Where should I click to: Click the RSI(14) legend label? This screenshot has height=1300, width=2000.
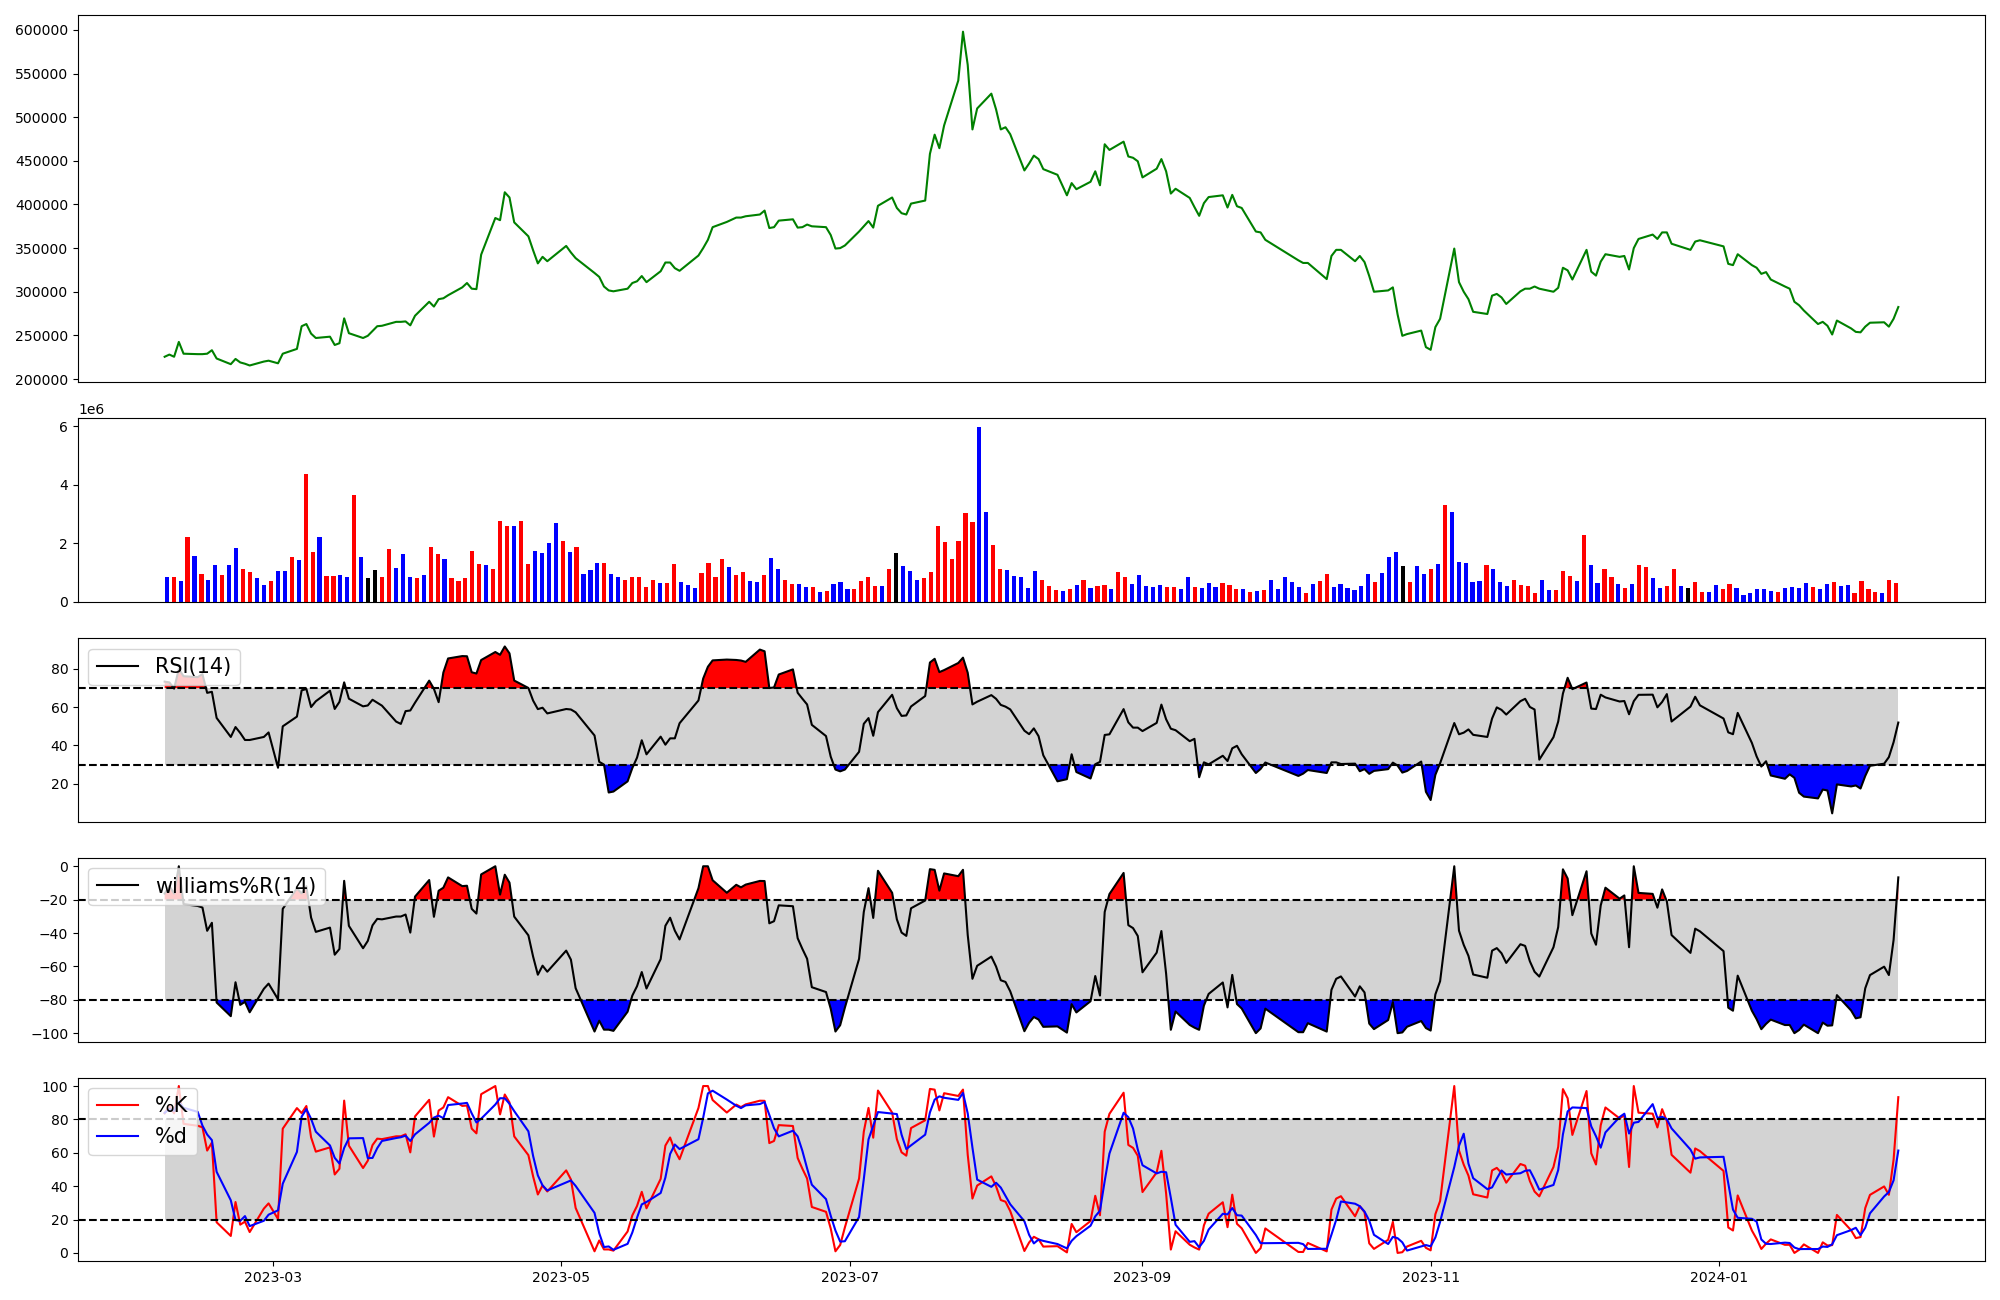pyautogui.click(x=192, y=666)
